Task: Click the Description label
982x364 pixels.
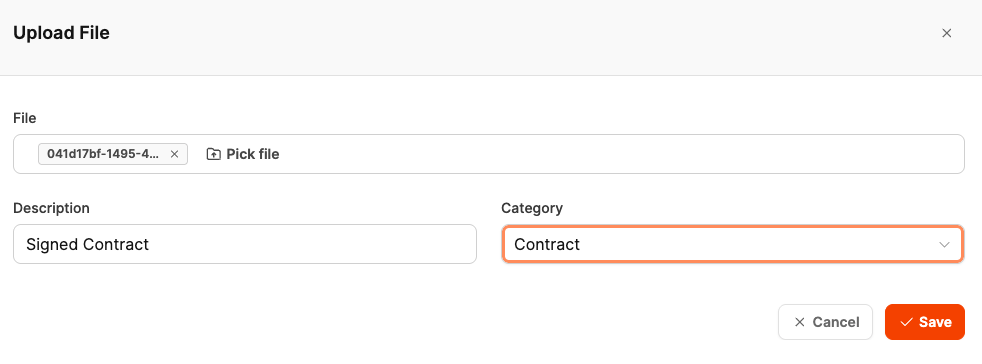Action: (51, 208)
